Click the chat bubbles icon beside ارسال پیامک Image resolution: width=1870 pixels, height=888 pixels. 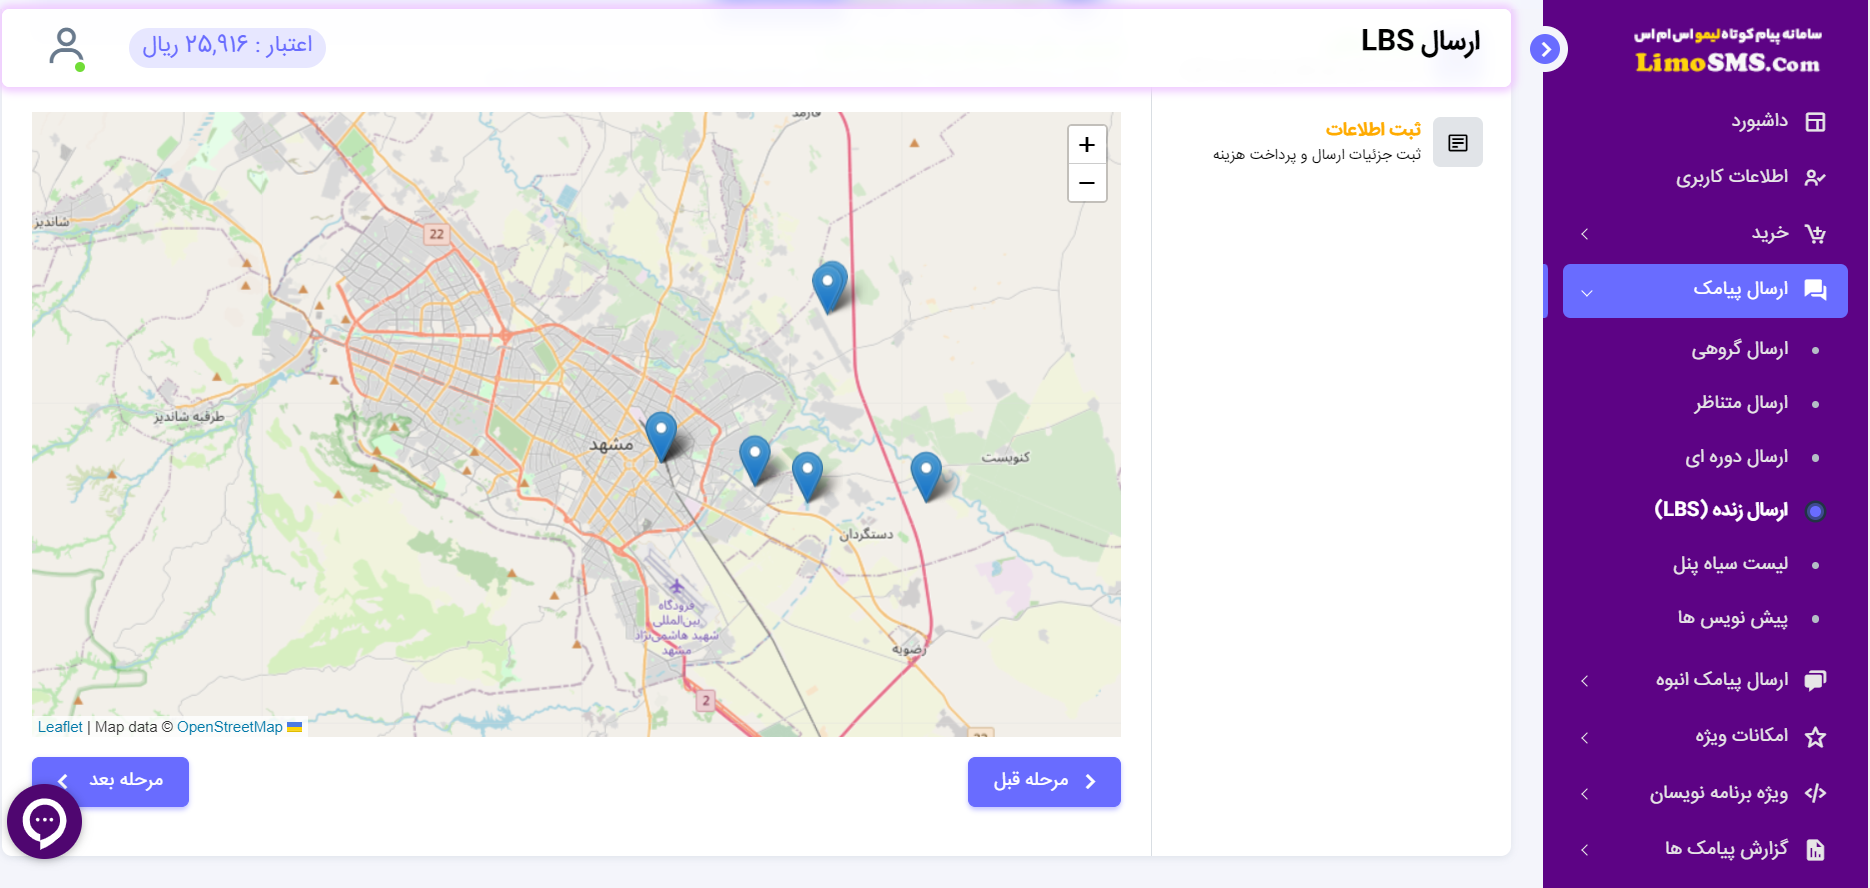(x=1815, y=290)
